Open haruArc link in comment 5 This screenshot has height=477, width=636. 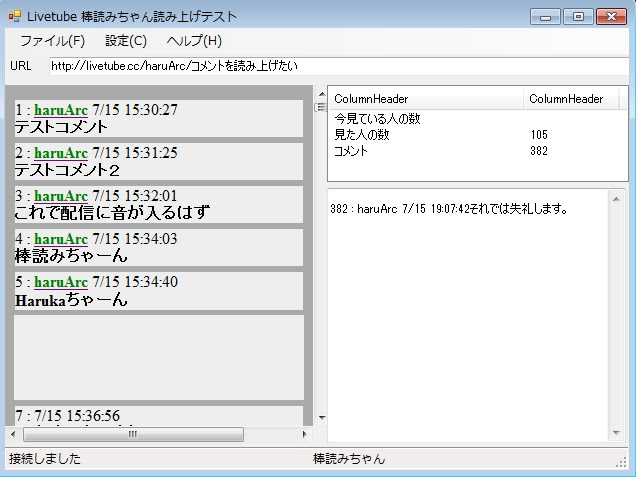point(61,282)
